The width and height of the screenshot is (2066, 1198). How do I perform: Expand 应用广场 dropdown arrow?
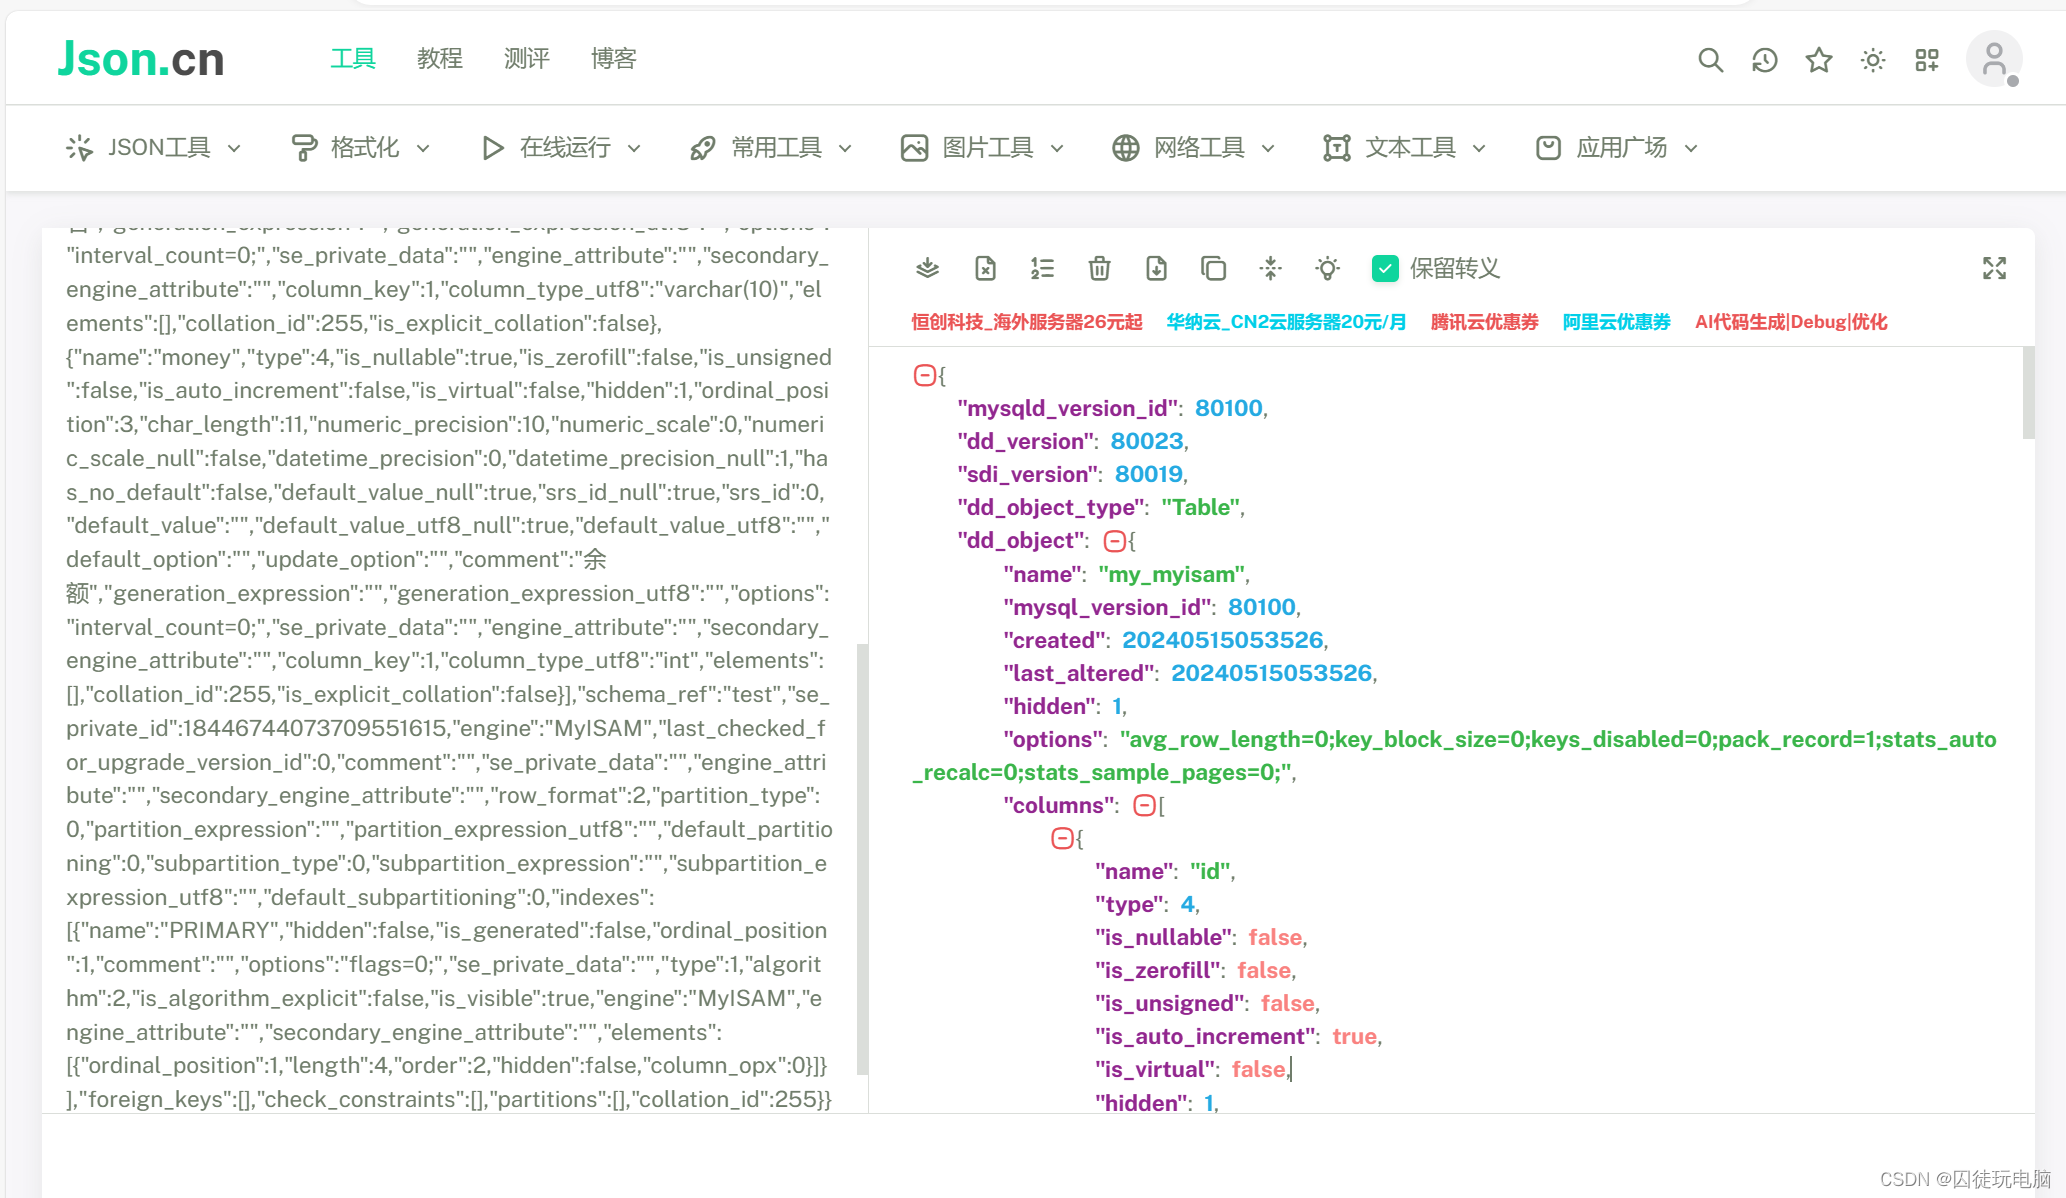pyautogui.click(x=1691, y=149)
